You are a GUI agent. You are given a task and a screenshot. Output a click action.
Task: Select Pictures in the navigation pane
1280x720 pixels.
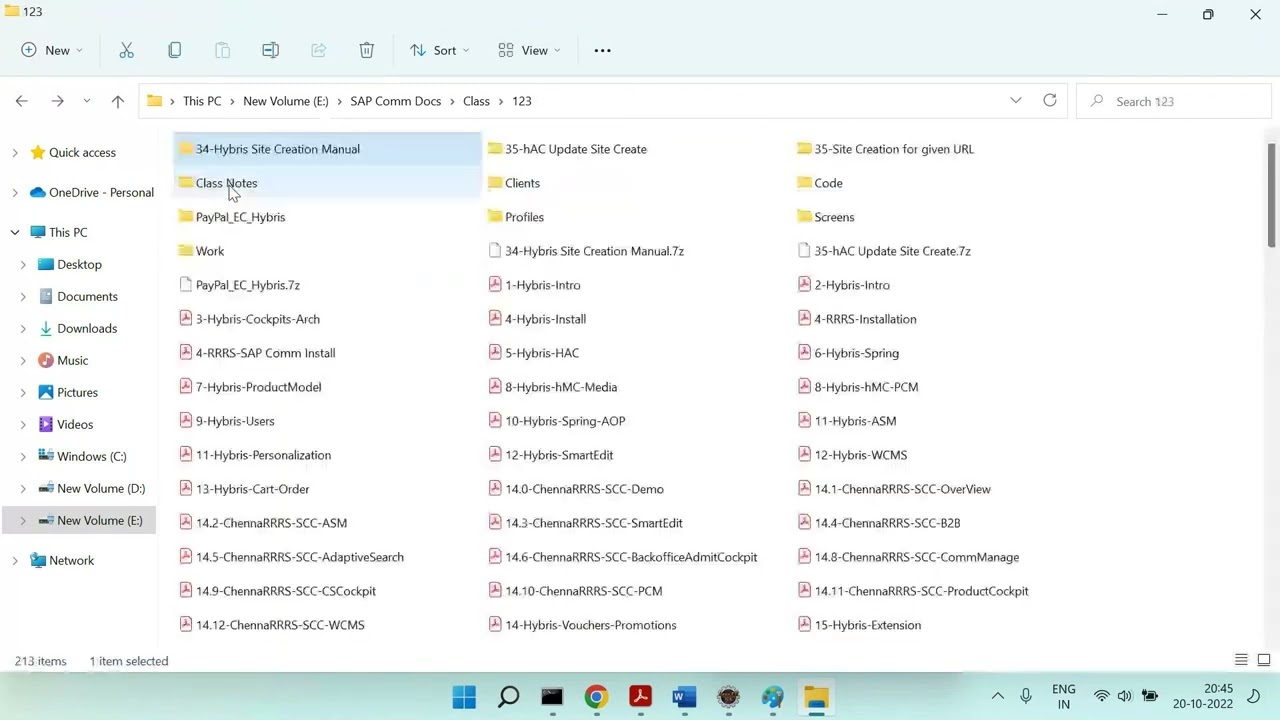pyautogui.click(x=77, y=392)
